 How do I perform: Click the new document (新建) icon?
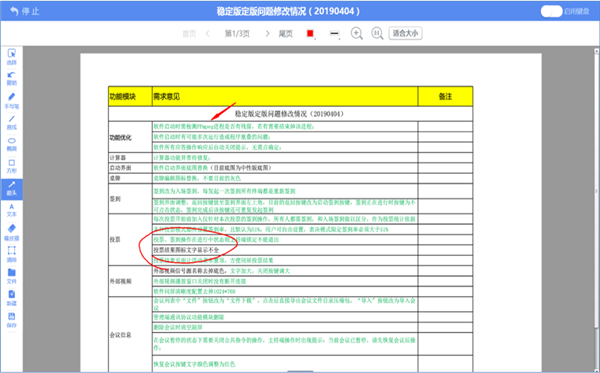click(x=11, y=298)
